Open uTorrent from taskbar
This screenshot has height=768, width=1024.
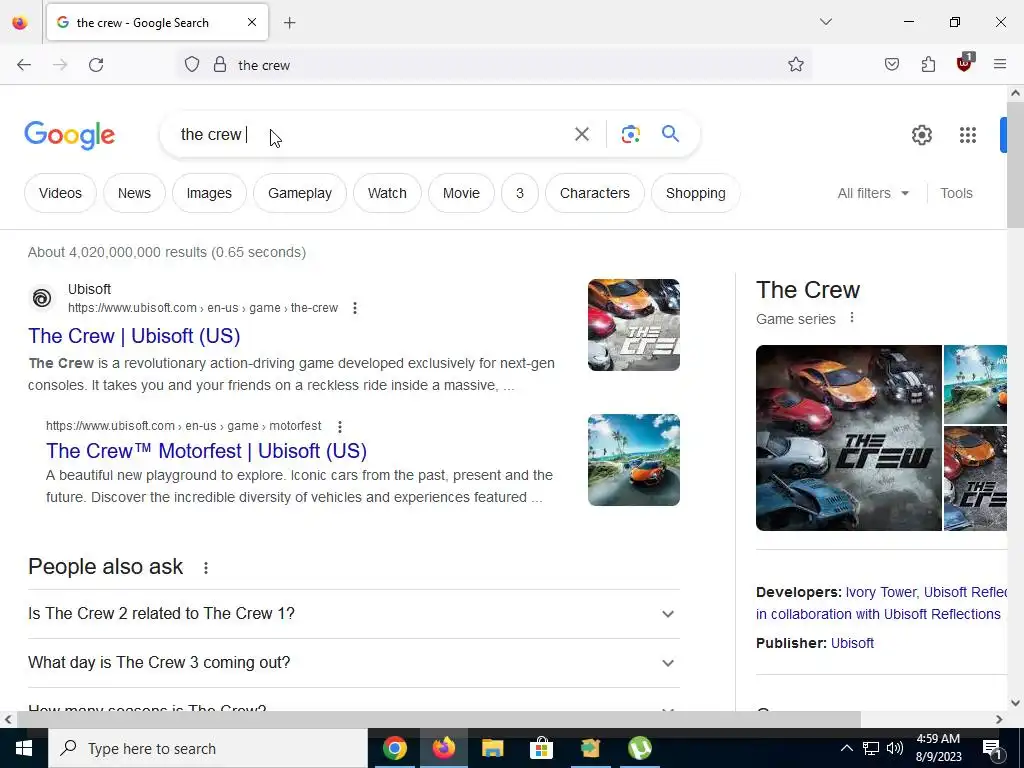[x=639, y=748]
